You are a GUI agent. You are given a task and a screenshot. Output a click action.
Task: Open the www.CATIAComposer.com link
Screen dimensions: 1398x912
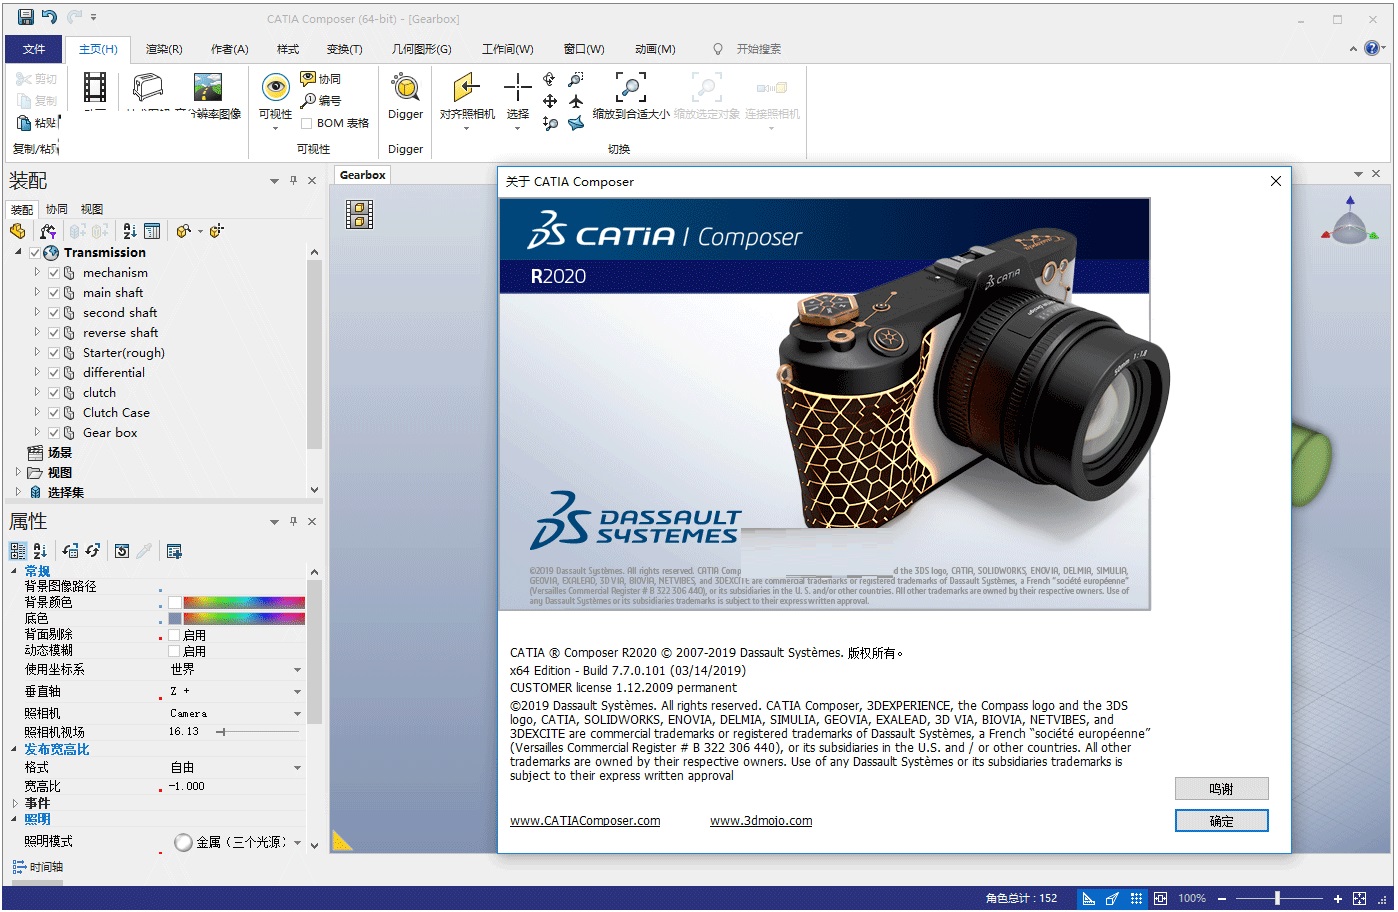585,821
